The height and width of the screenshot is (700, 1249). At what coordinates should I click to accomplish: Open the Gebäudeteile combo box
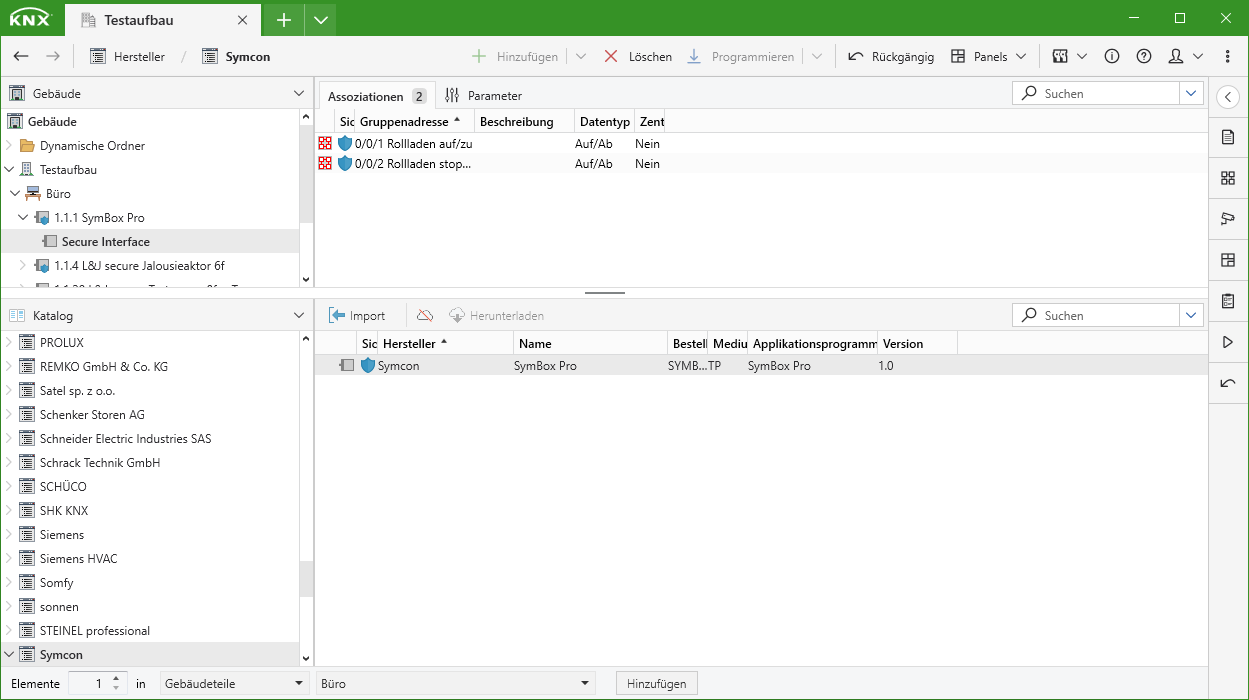[234, 683]
